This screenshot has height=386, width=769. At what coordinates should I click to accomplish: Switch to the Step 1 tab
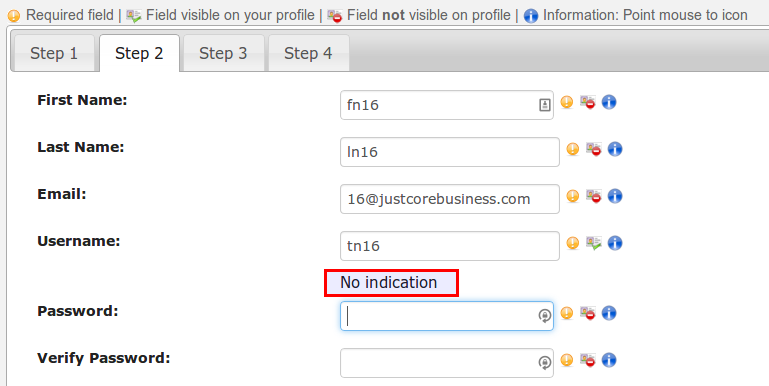pos(53,53)
